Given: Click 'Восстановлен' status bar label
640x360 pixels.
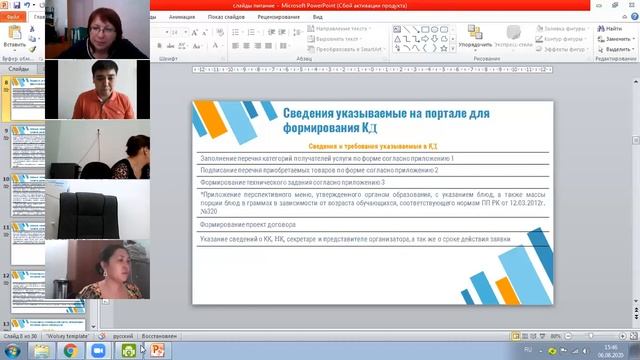Looking at the screenshot, I should tap(159, 336).
